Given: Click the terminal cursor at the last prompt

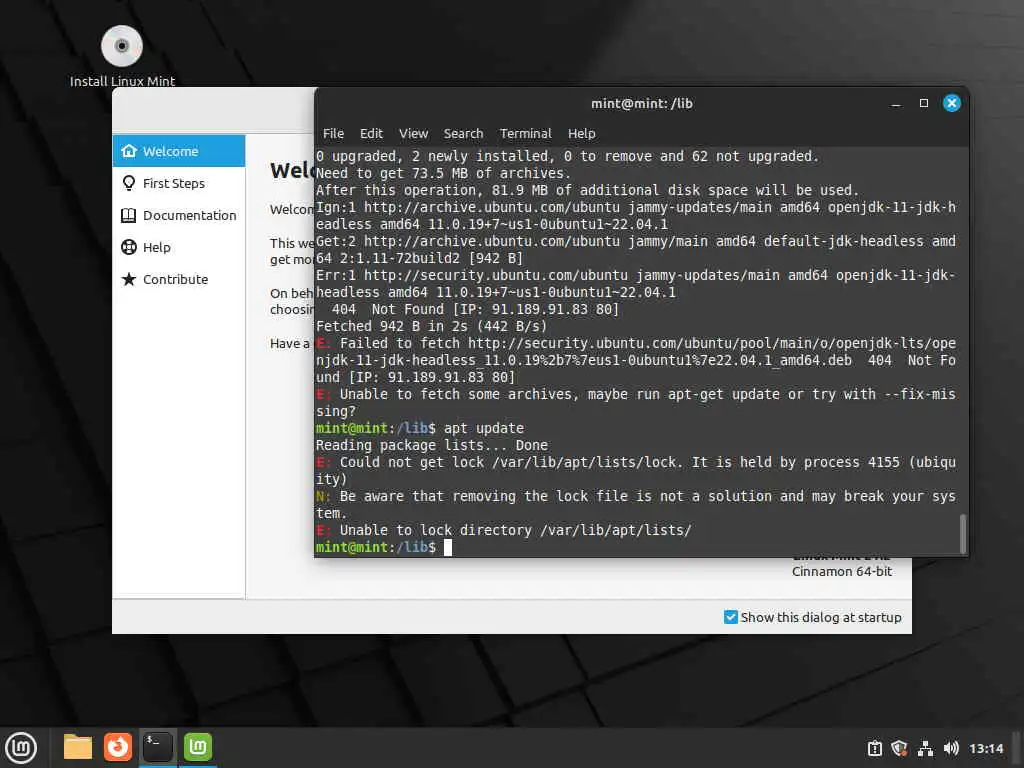Looking at the screenshot, I should pyautogui.click(x=448, y=547).
